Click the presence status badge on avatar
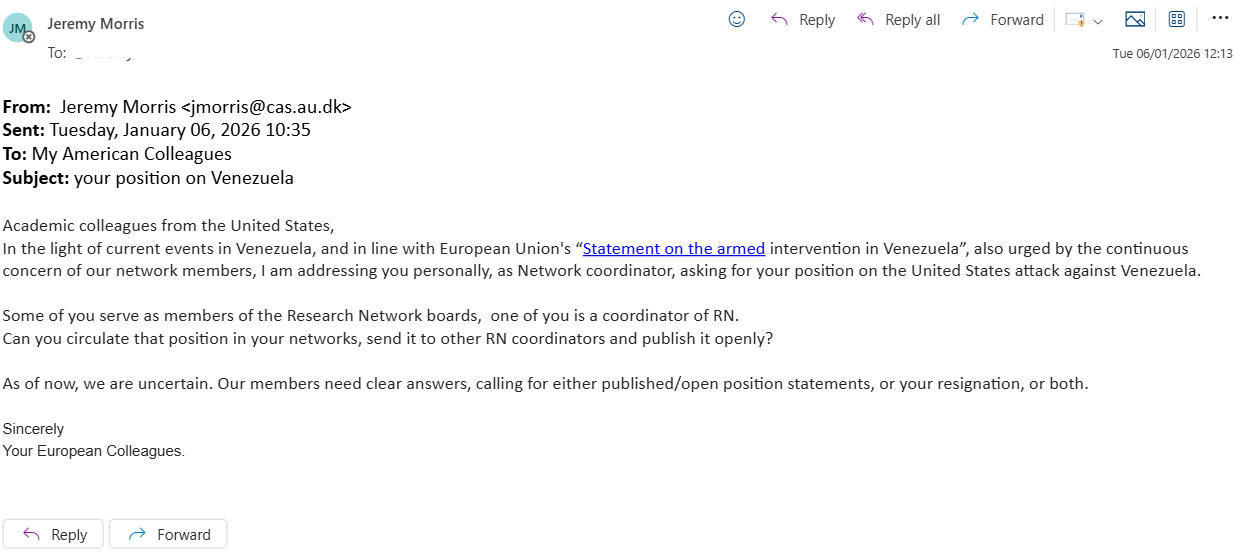 pos(29,37)
